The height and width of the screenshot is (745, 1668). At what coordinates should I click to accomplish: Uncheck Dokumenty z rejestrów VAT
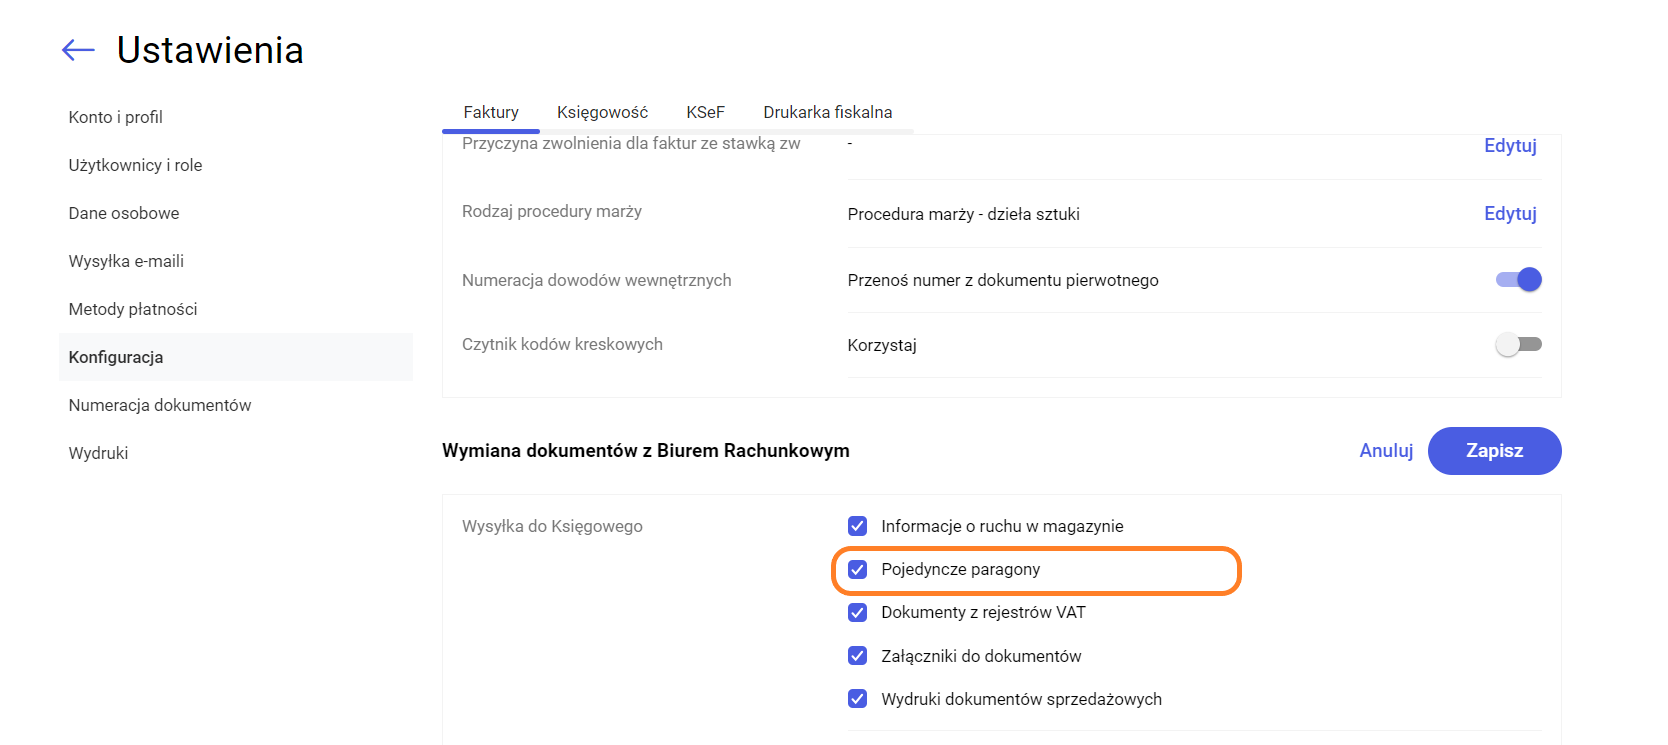coord(857,613)
